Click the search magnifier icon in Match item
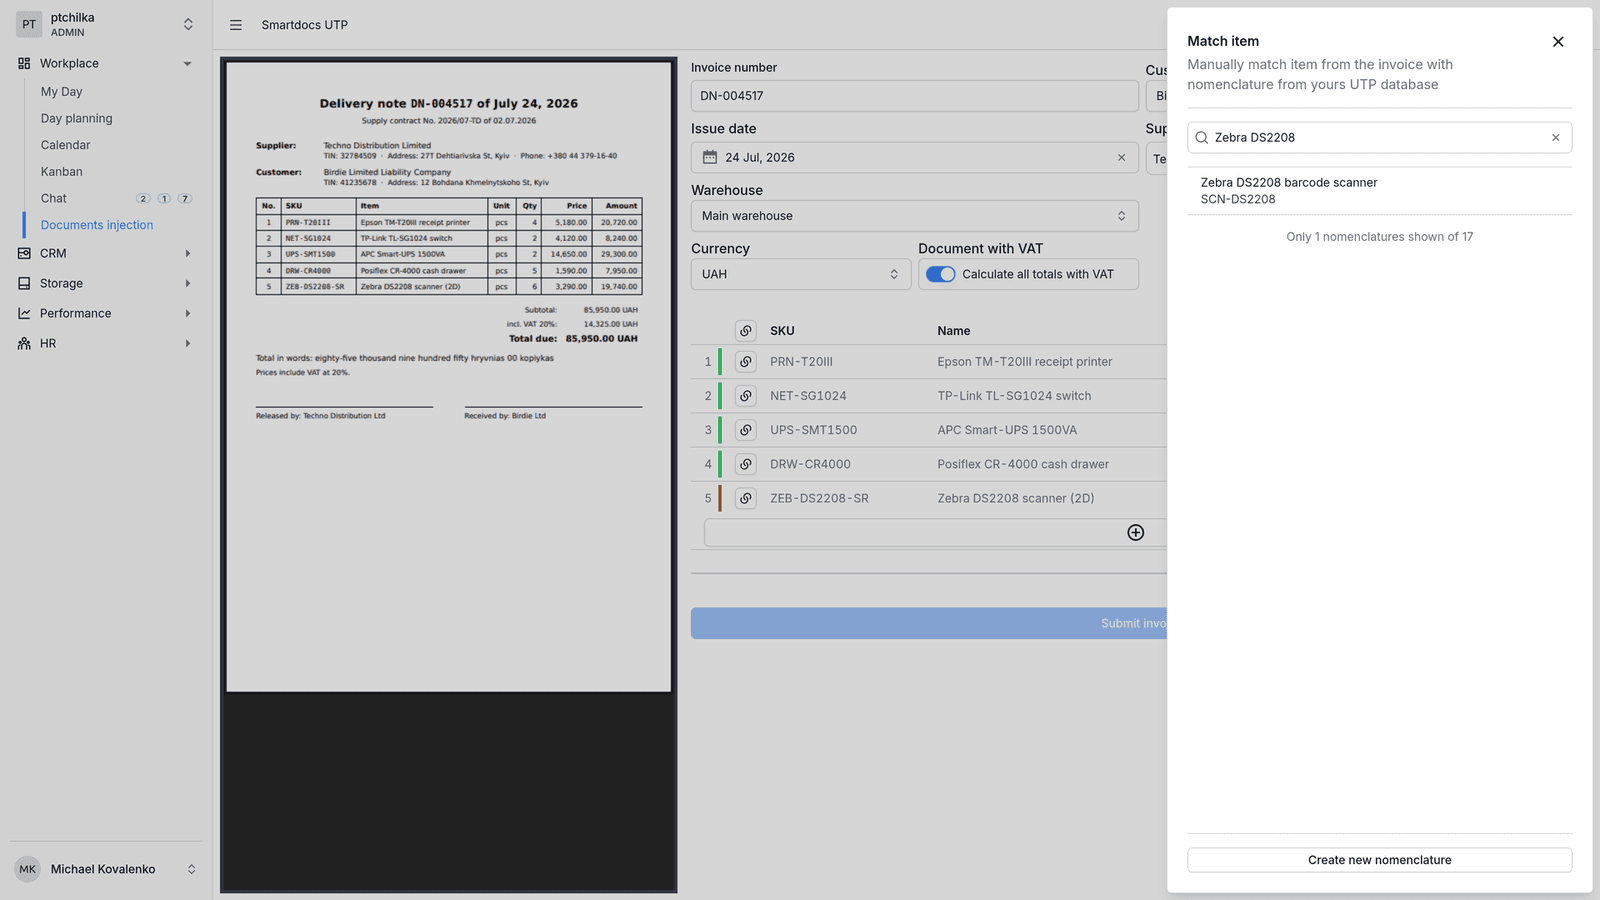 click(x=1202, y=138)
